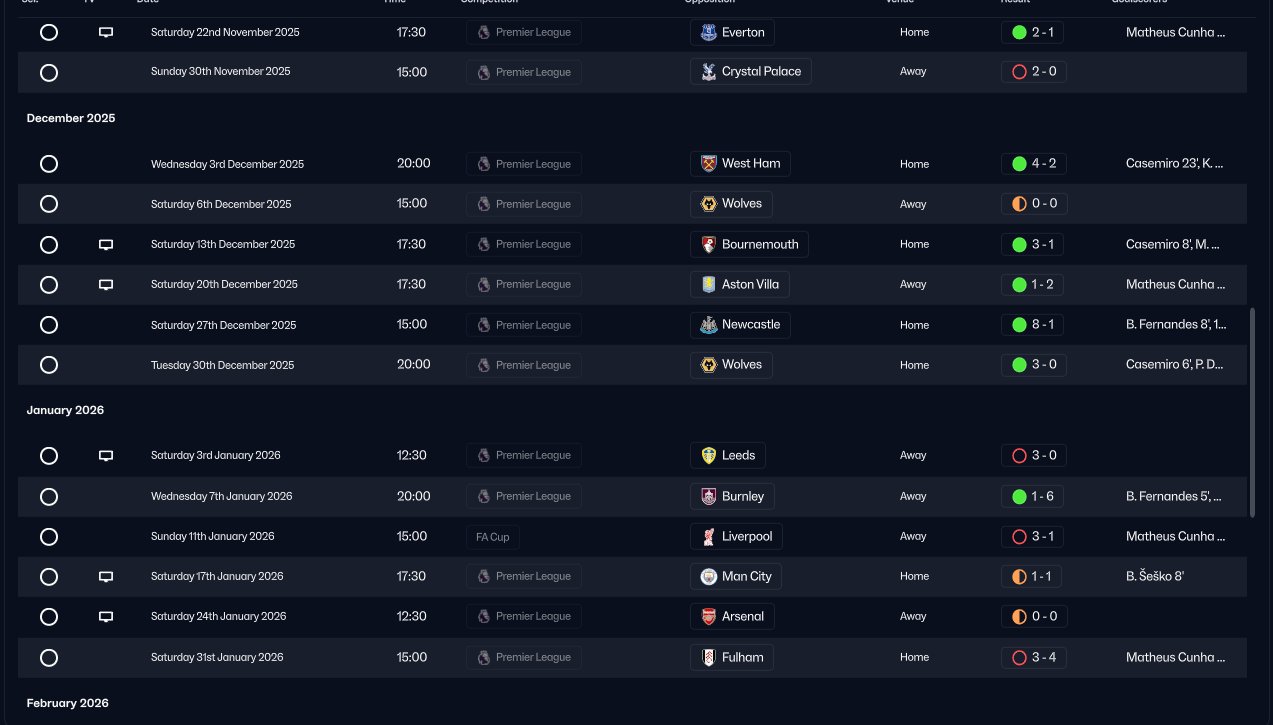
Task: Click the TV broadcast icon on Arsenal fixture
Action: 106,617
